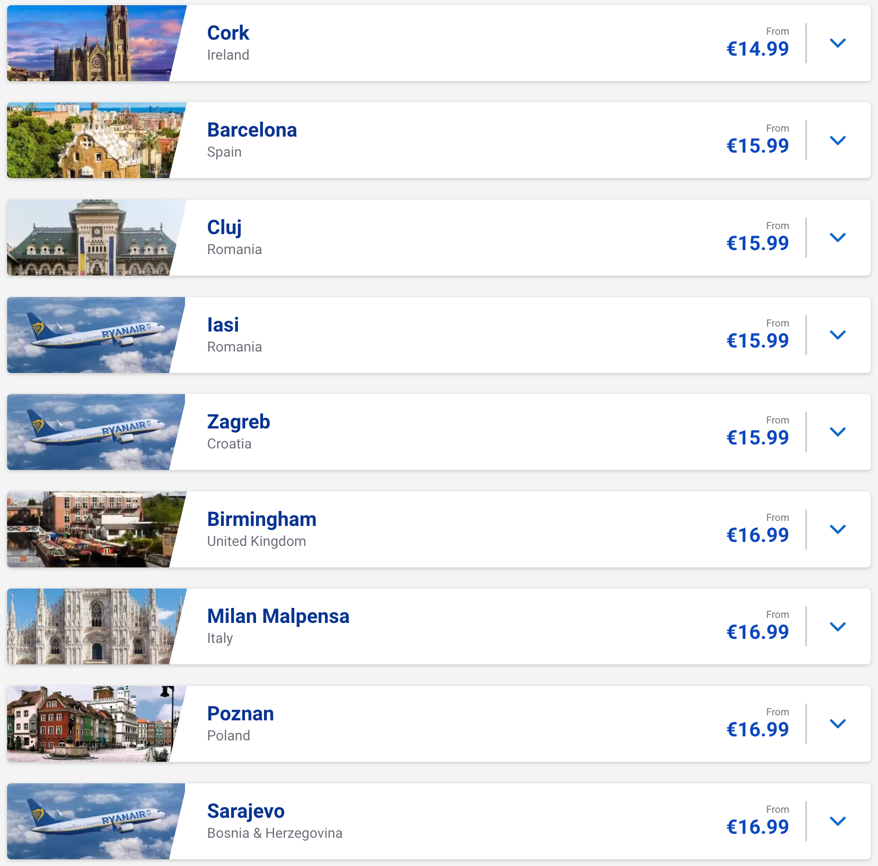Expand the Cork fare details chevron
The width and height of the screenshot is (878, 866).
coord(837,43)
